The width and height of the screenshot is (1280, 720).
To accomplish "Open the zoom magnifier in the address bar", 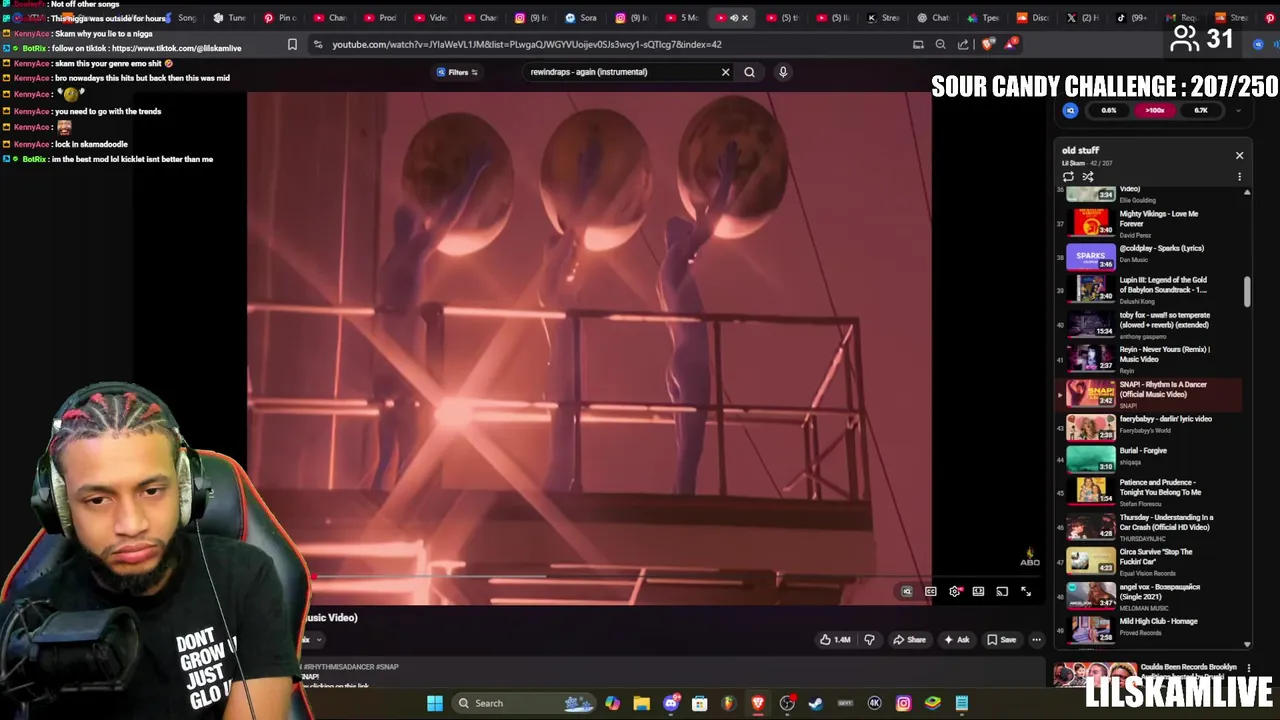I will (x=940, y=44).
